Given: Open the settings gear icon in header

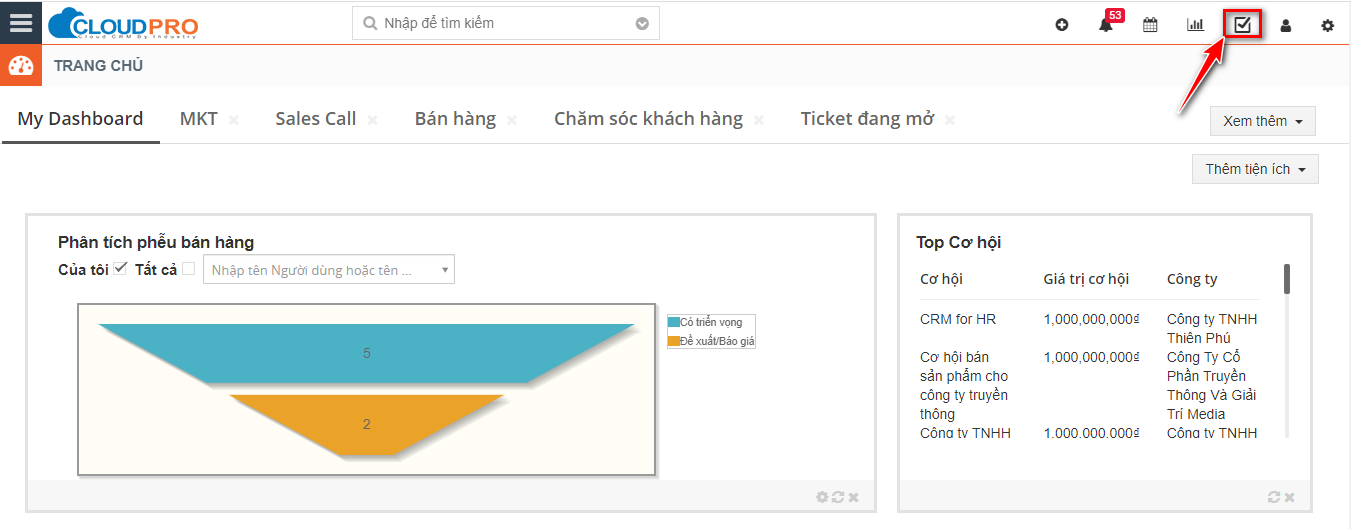Looking at the screenshot, I should pyautogui.click(x=1328, y=25).
